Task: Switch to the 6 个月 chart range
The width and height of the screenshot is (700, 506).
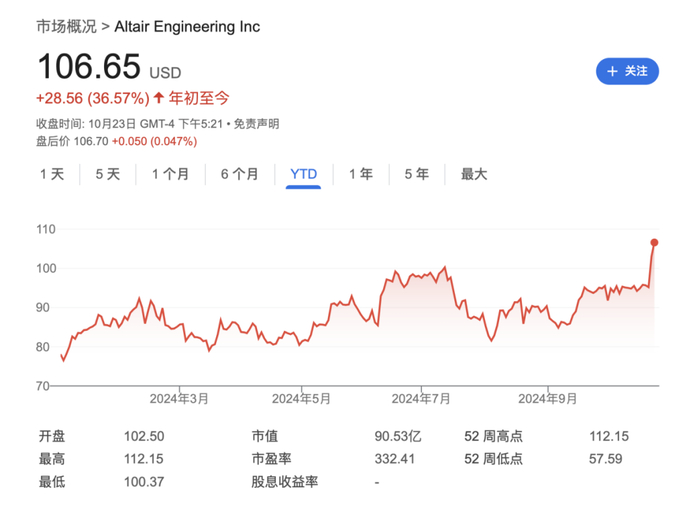Action: (239, 174)
